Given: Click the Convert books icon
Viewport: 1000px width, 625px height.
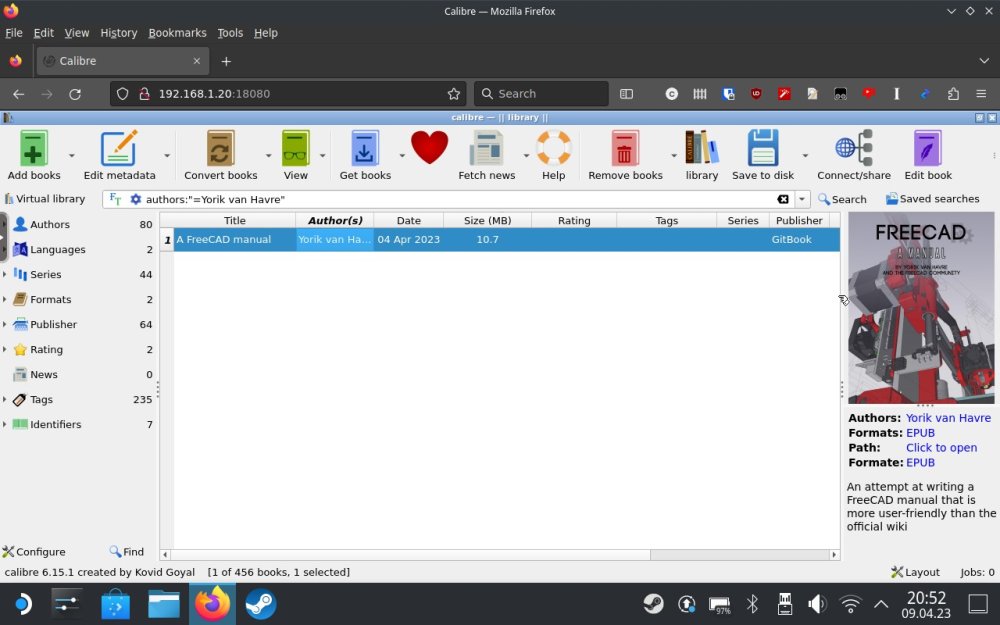Looking at the screenshot, I should point(220,149).
